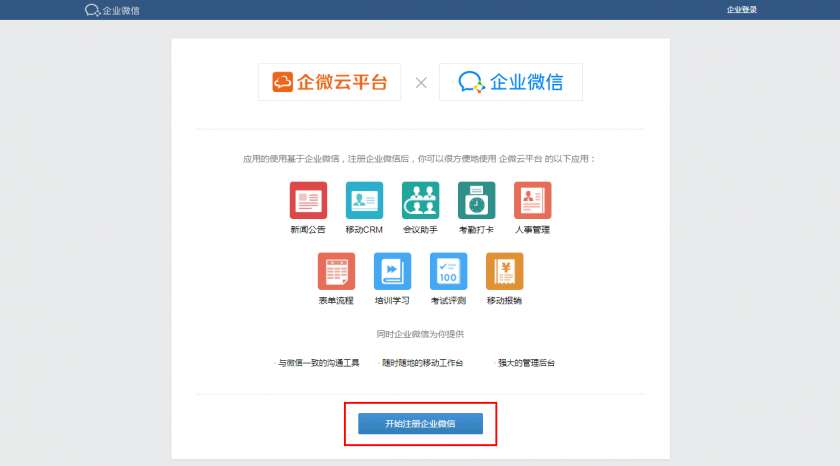Image resolution: width=840 pixels, height=466 pixels.
Task: Select the 会议助手 meeting assistant icon
Action: 421,200
